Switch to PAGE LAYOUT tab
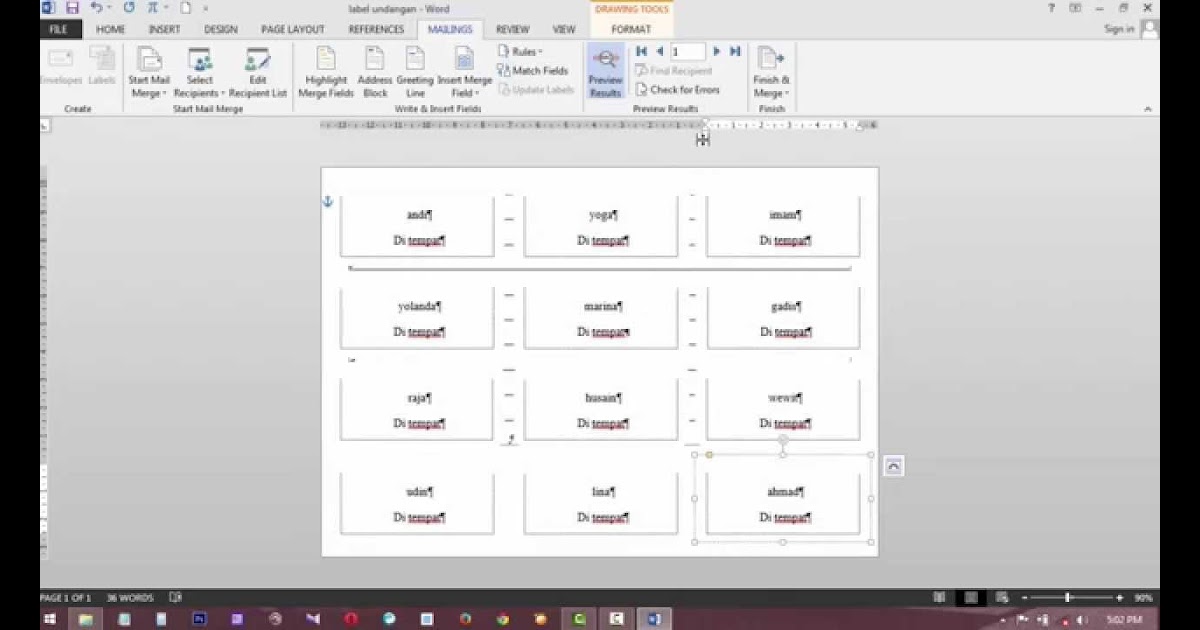Viewport: 1200px width, 630px height. click(x=292, y=29)
